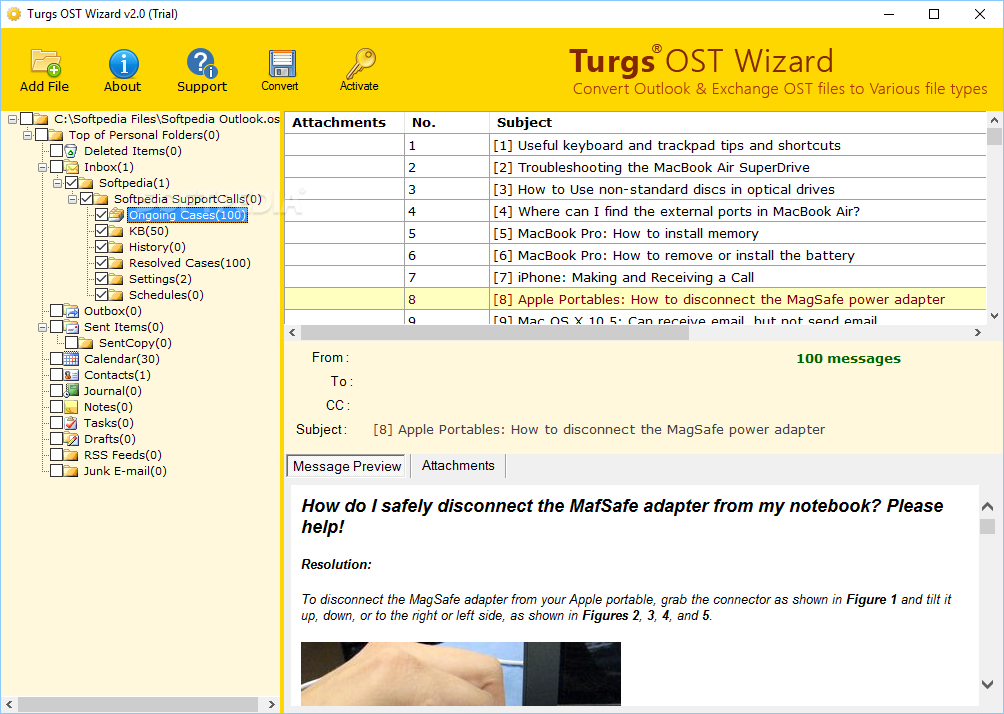Image resolution: width=1004 pixels, height=714 pixels.
Task: Sort by the No. column header
Action: click(x=446, y=122)
